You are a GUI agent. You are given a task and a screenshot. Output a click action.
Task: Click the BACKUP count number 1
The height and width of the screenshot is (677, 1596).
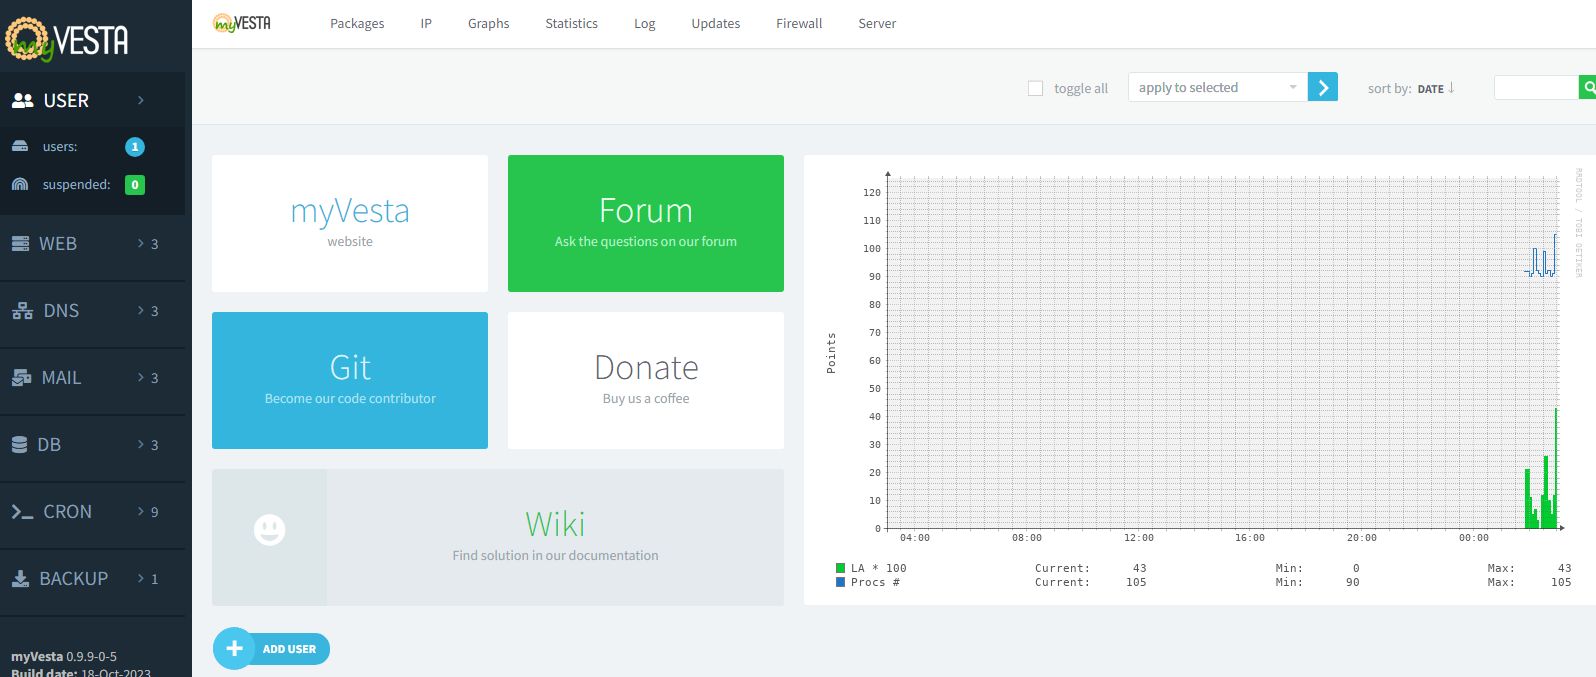coord(154,579)
